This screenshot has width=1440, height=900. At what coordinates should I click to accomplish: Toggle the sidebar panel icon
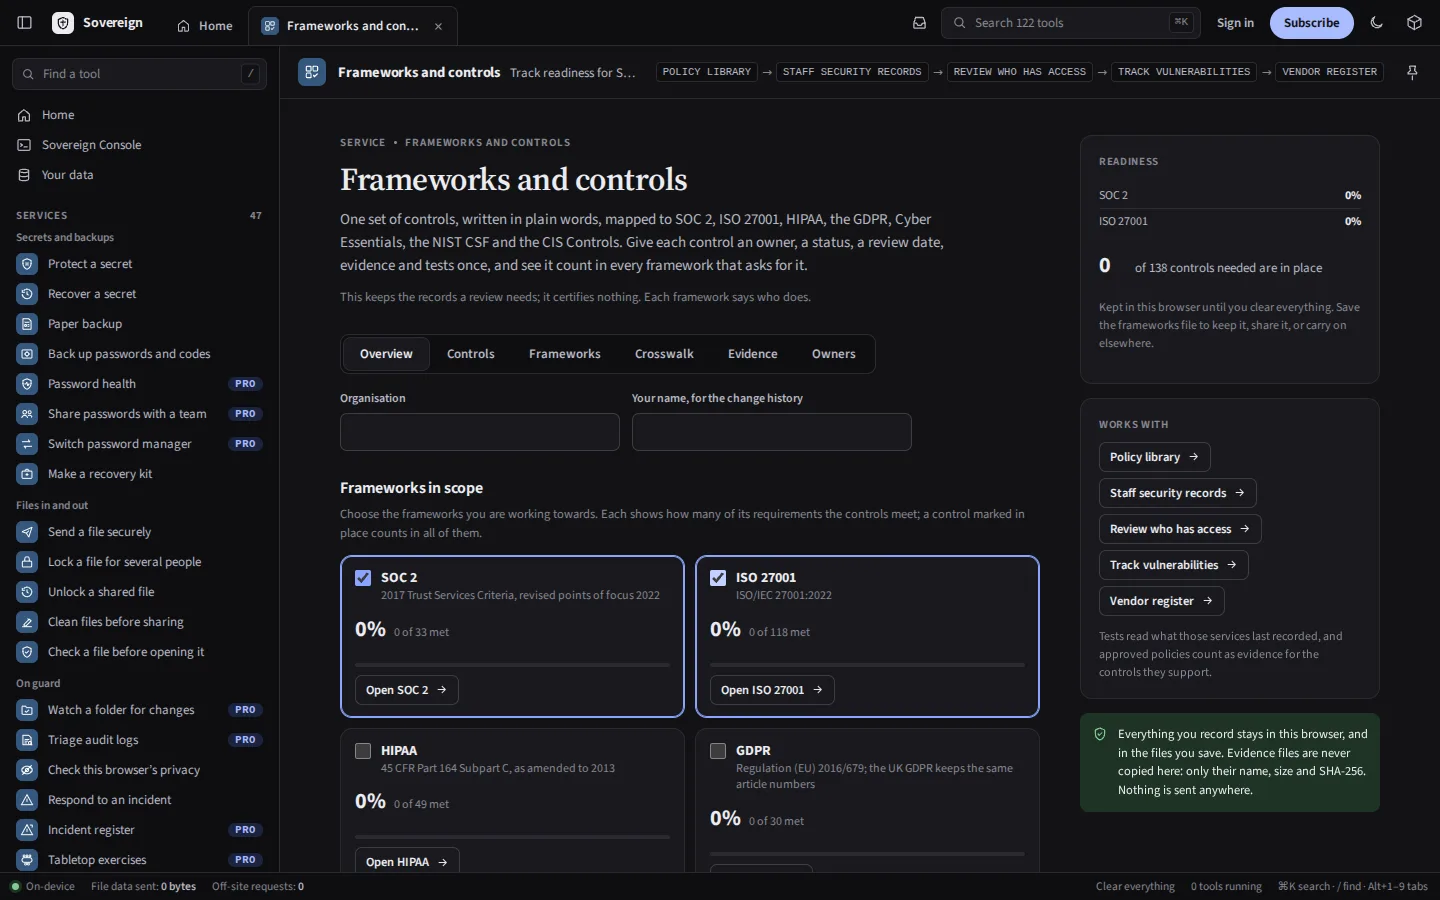click(25, 23)
